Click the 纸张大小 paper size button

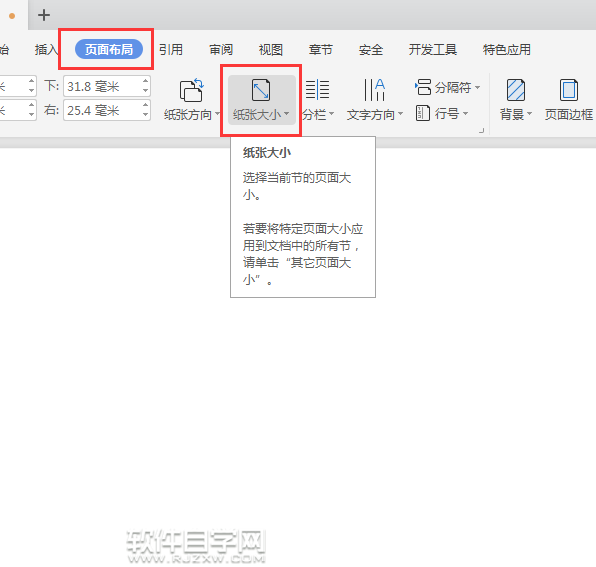262,100
